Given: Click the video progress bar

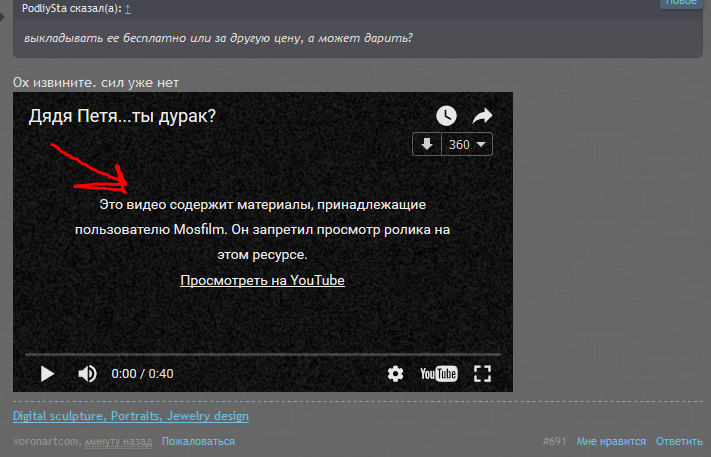Looking at the screenshot, I should pos(260,354).
